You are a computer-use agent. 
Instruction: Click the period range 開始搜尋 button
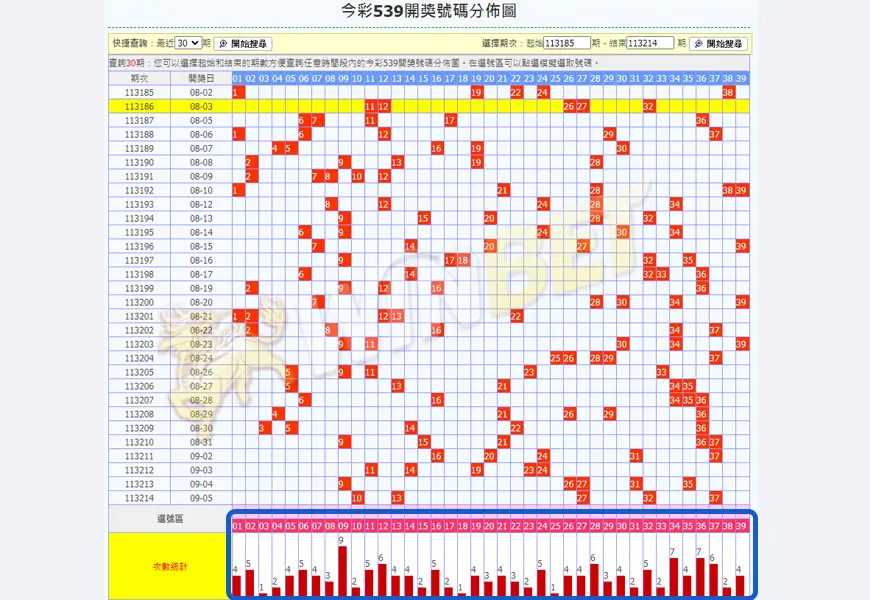point(718,44)
